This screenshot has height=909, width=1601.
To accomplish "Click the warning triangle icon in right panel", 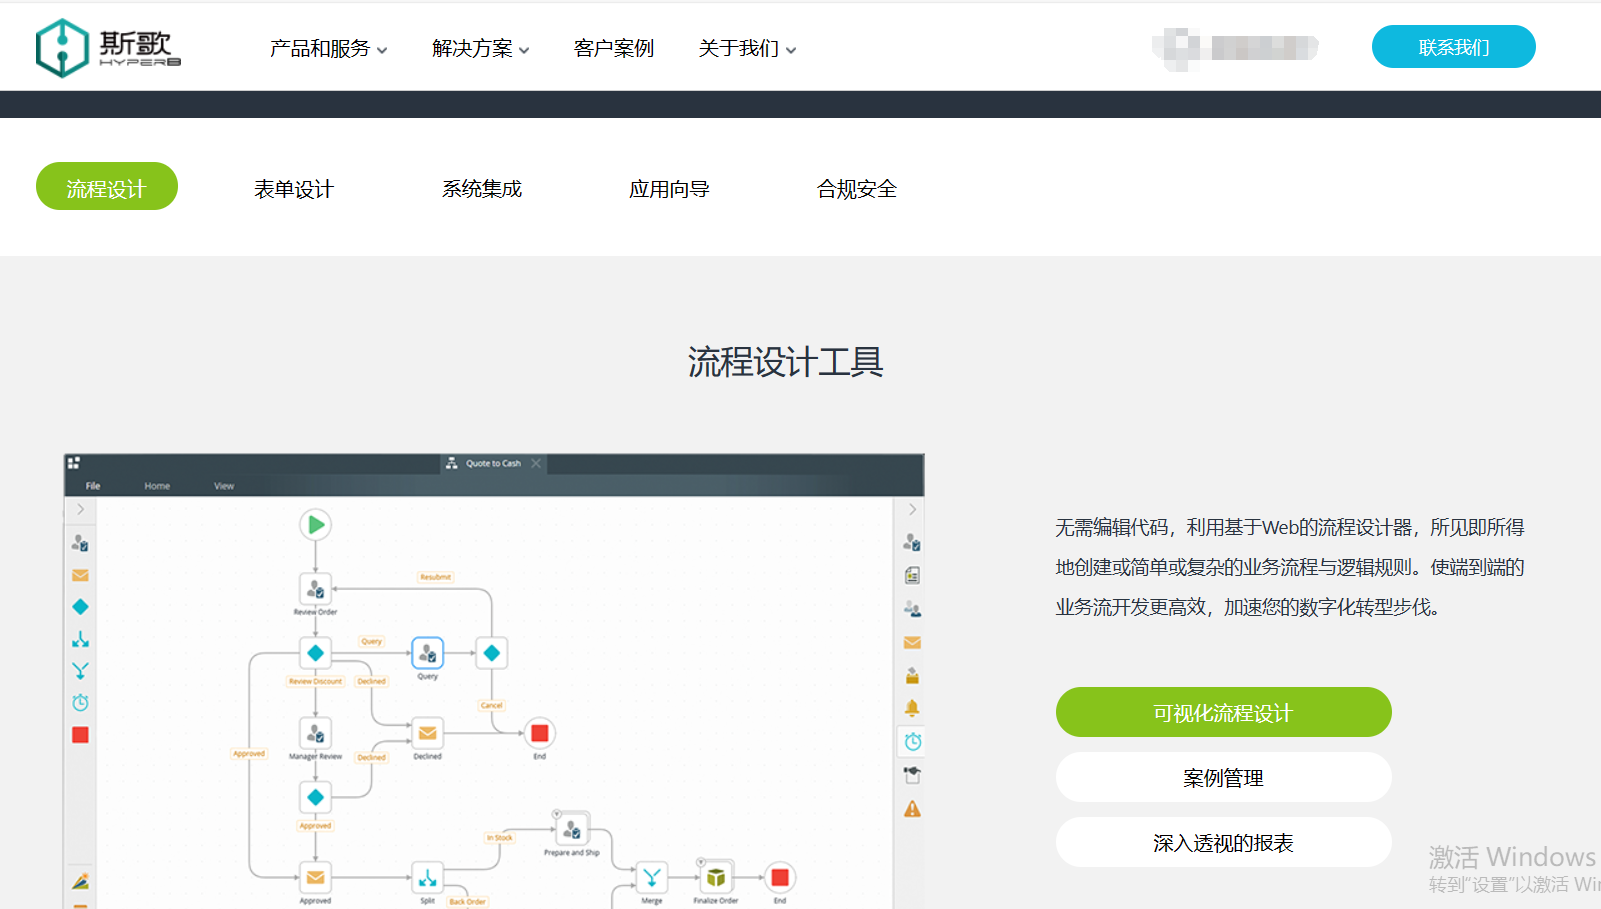I will click(911, 808).
